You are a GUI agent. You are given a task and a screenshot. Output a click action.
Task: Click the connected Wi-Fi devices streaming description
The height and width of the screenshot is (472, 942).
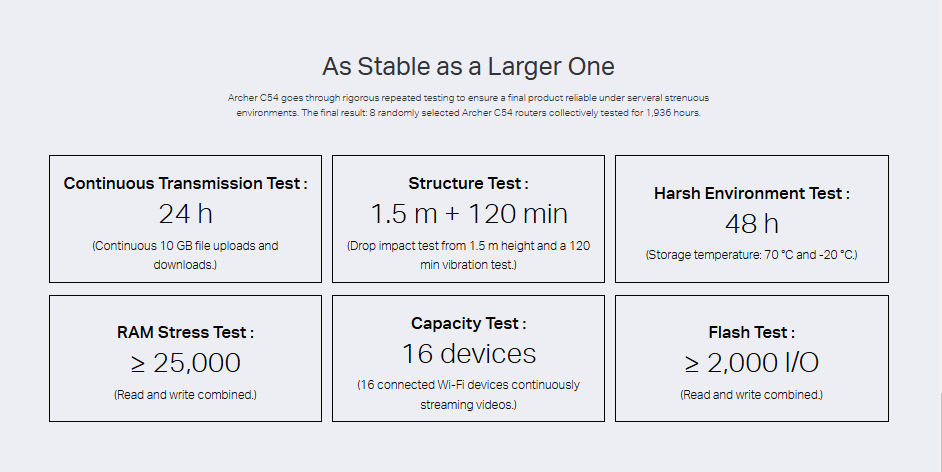(468, 394)
